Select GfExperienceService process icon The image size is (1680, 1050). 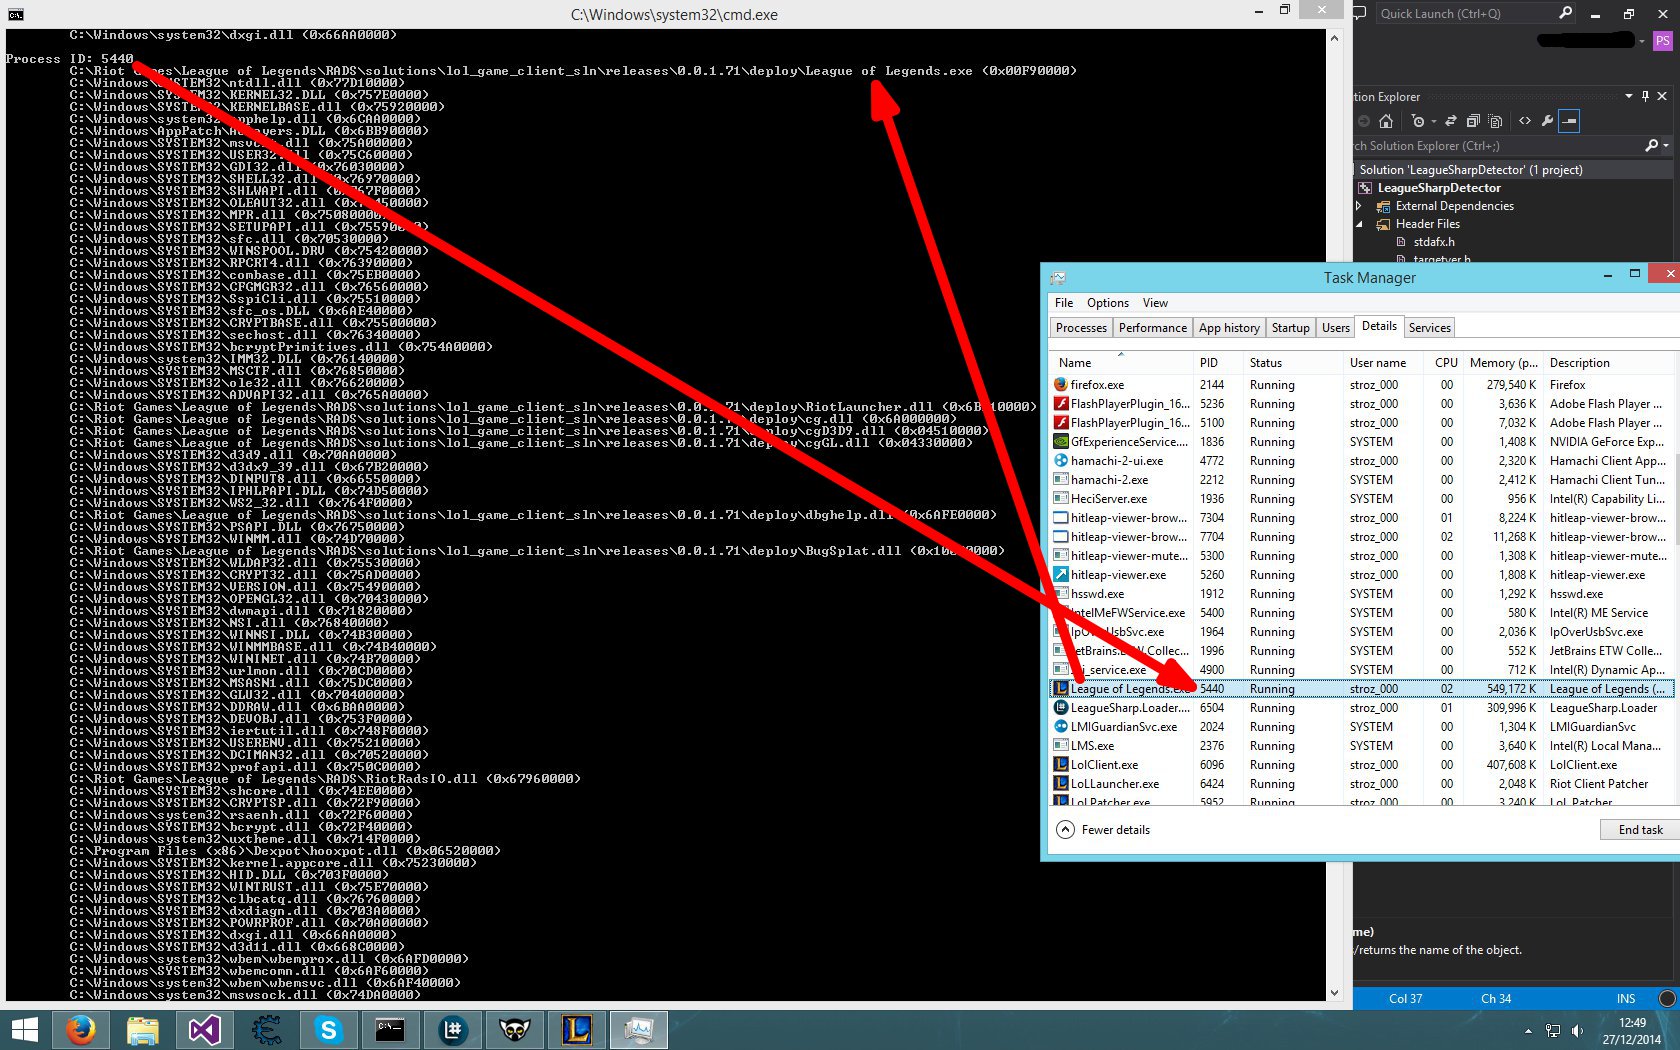1061,442
